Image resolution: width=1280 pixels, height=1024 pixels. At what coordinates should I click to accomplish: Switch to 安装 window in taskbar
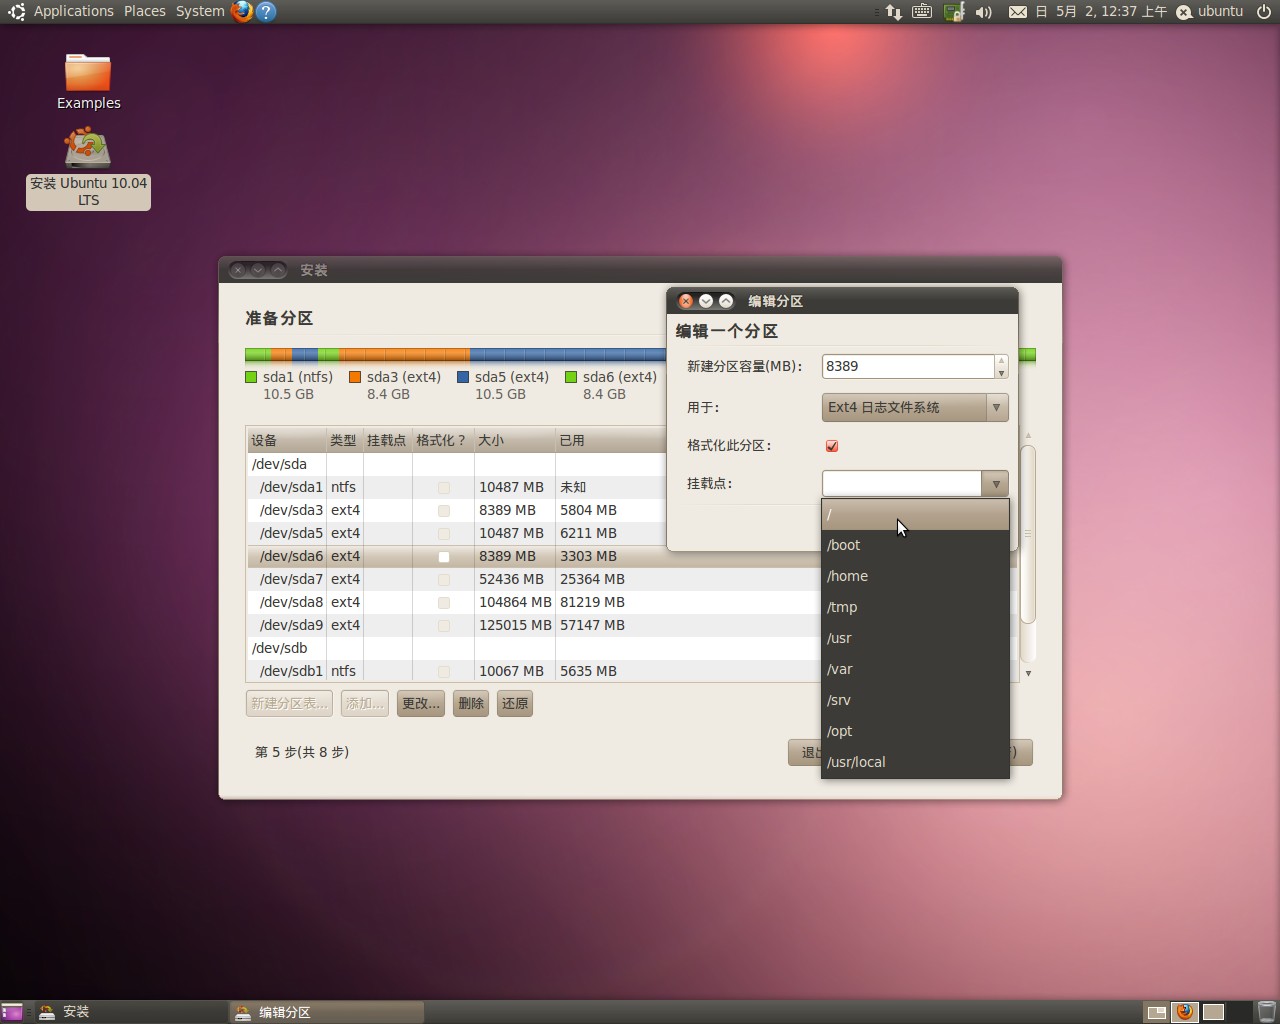pos(130,1012)
